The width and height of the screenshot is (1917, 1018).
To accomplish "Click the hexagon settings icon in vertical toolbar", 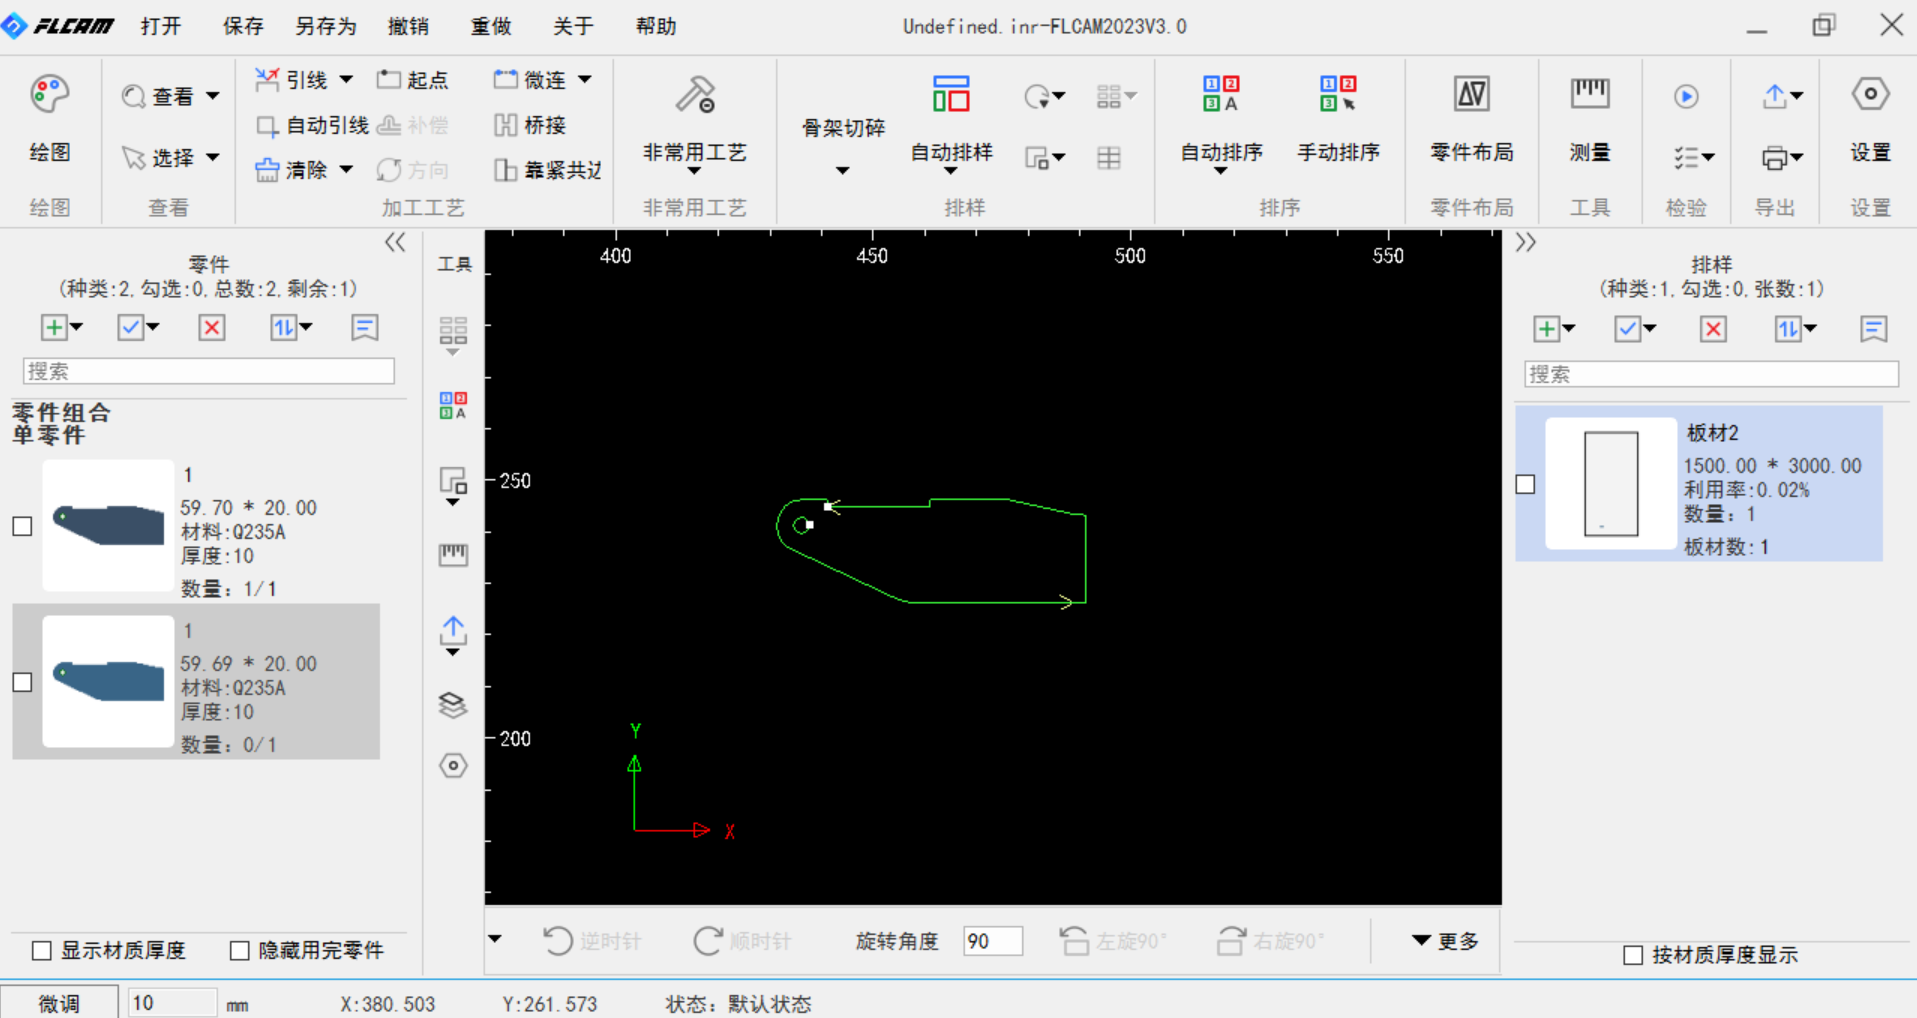I will tap(453, 766).
